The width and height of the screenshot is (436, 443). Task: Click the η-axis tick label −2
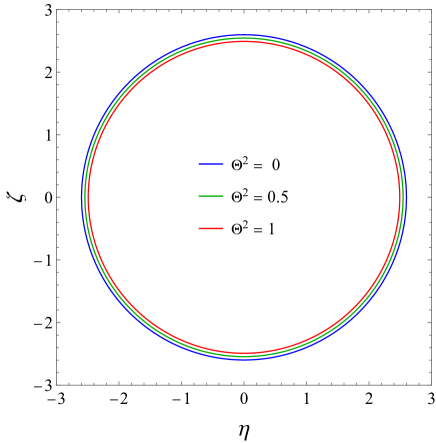point(119,399)
